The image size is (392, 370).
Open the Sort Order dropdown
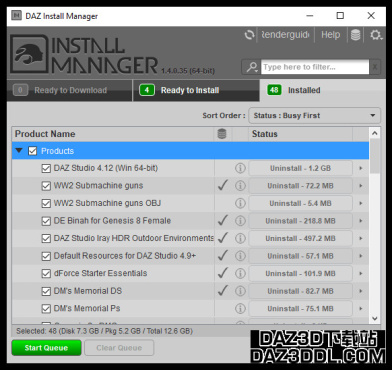314,116
